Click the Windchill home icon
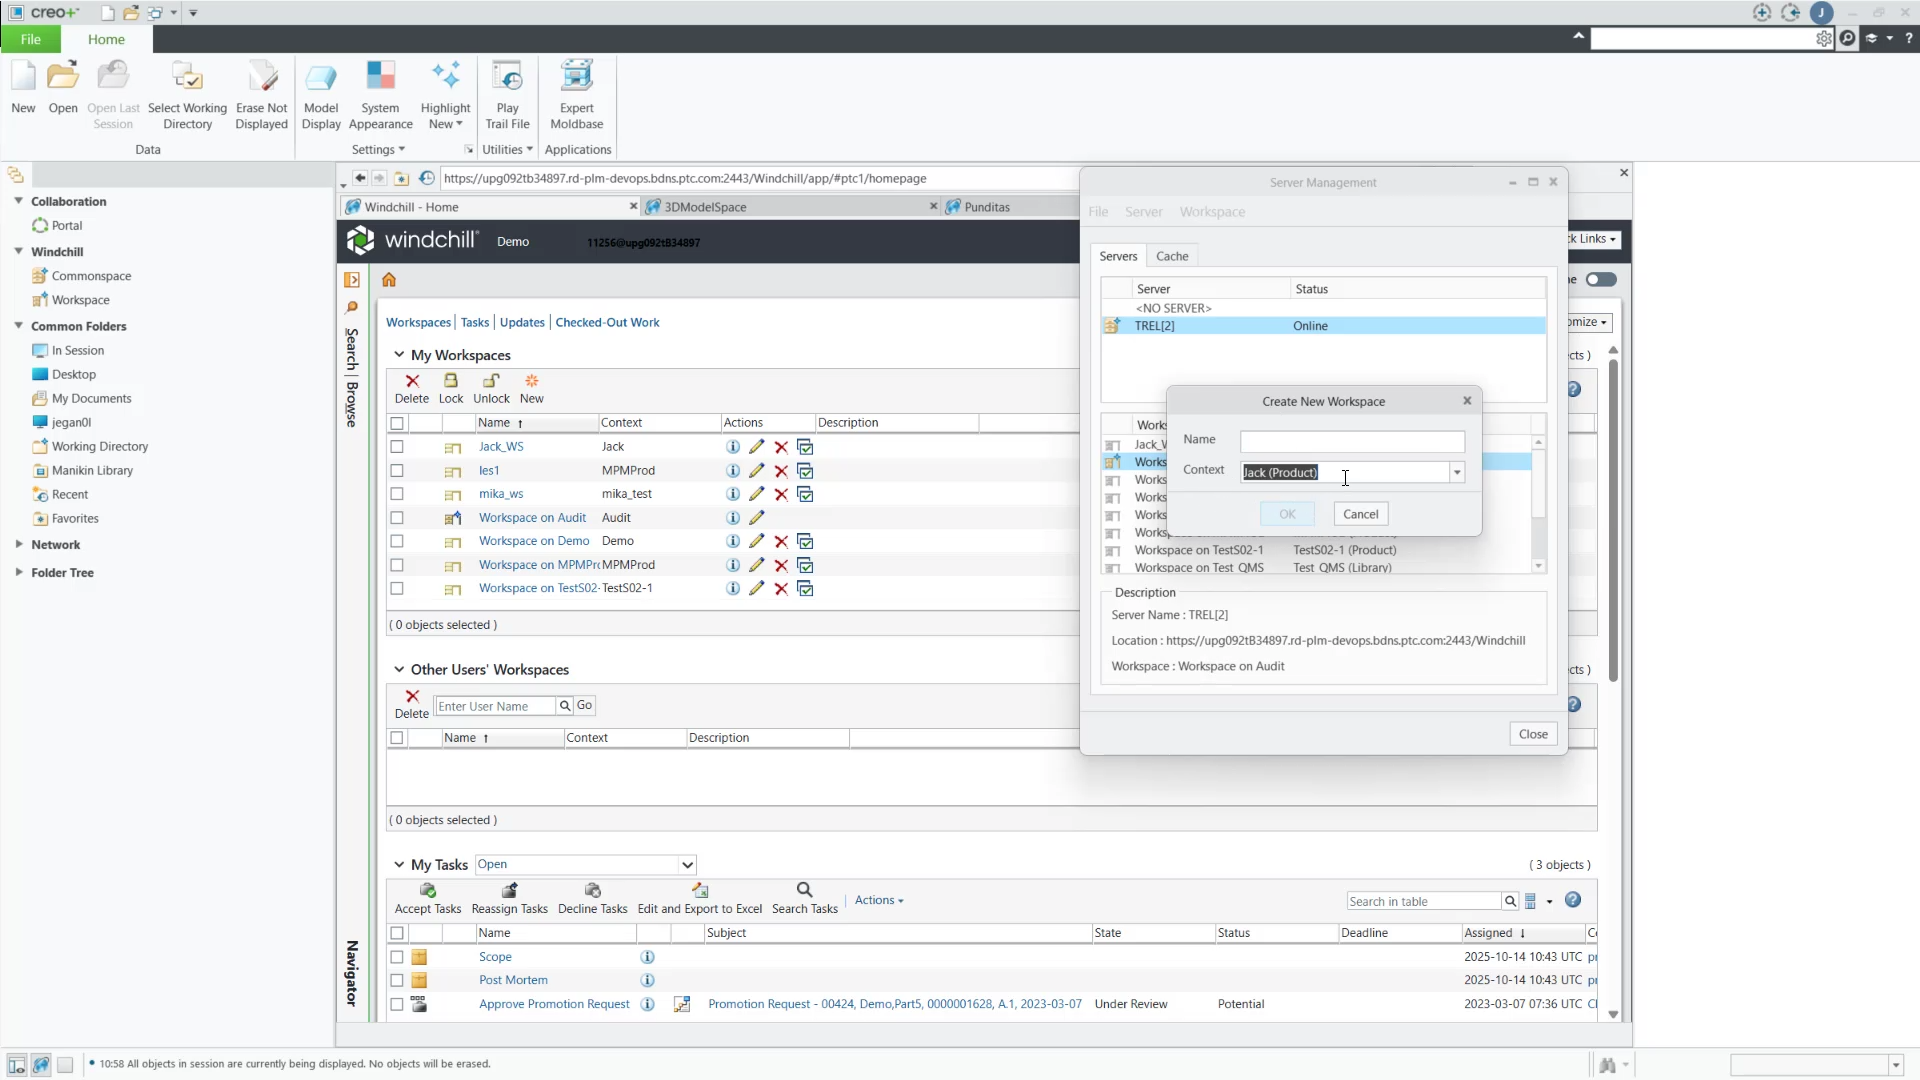 pos(389,280)
